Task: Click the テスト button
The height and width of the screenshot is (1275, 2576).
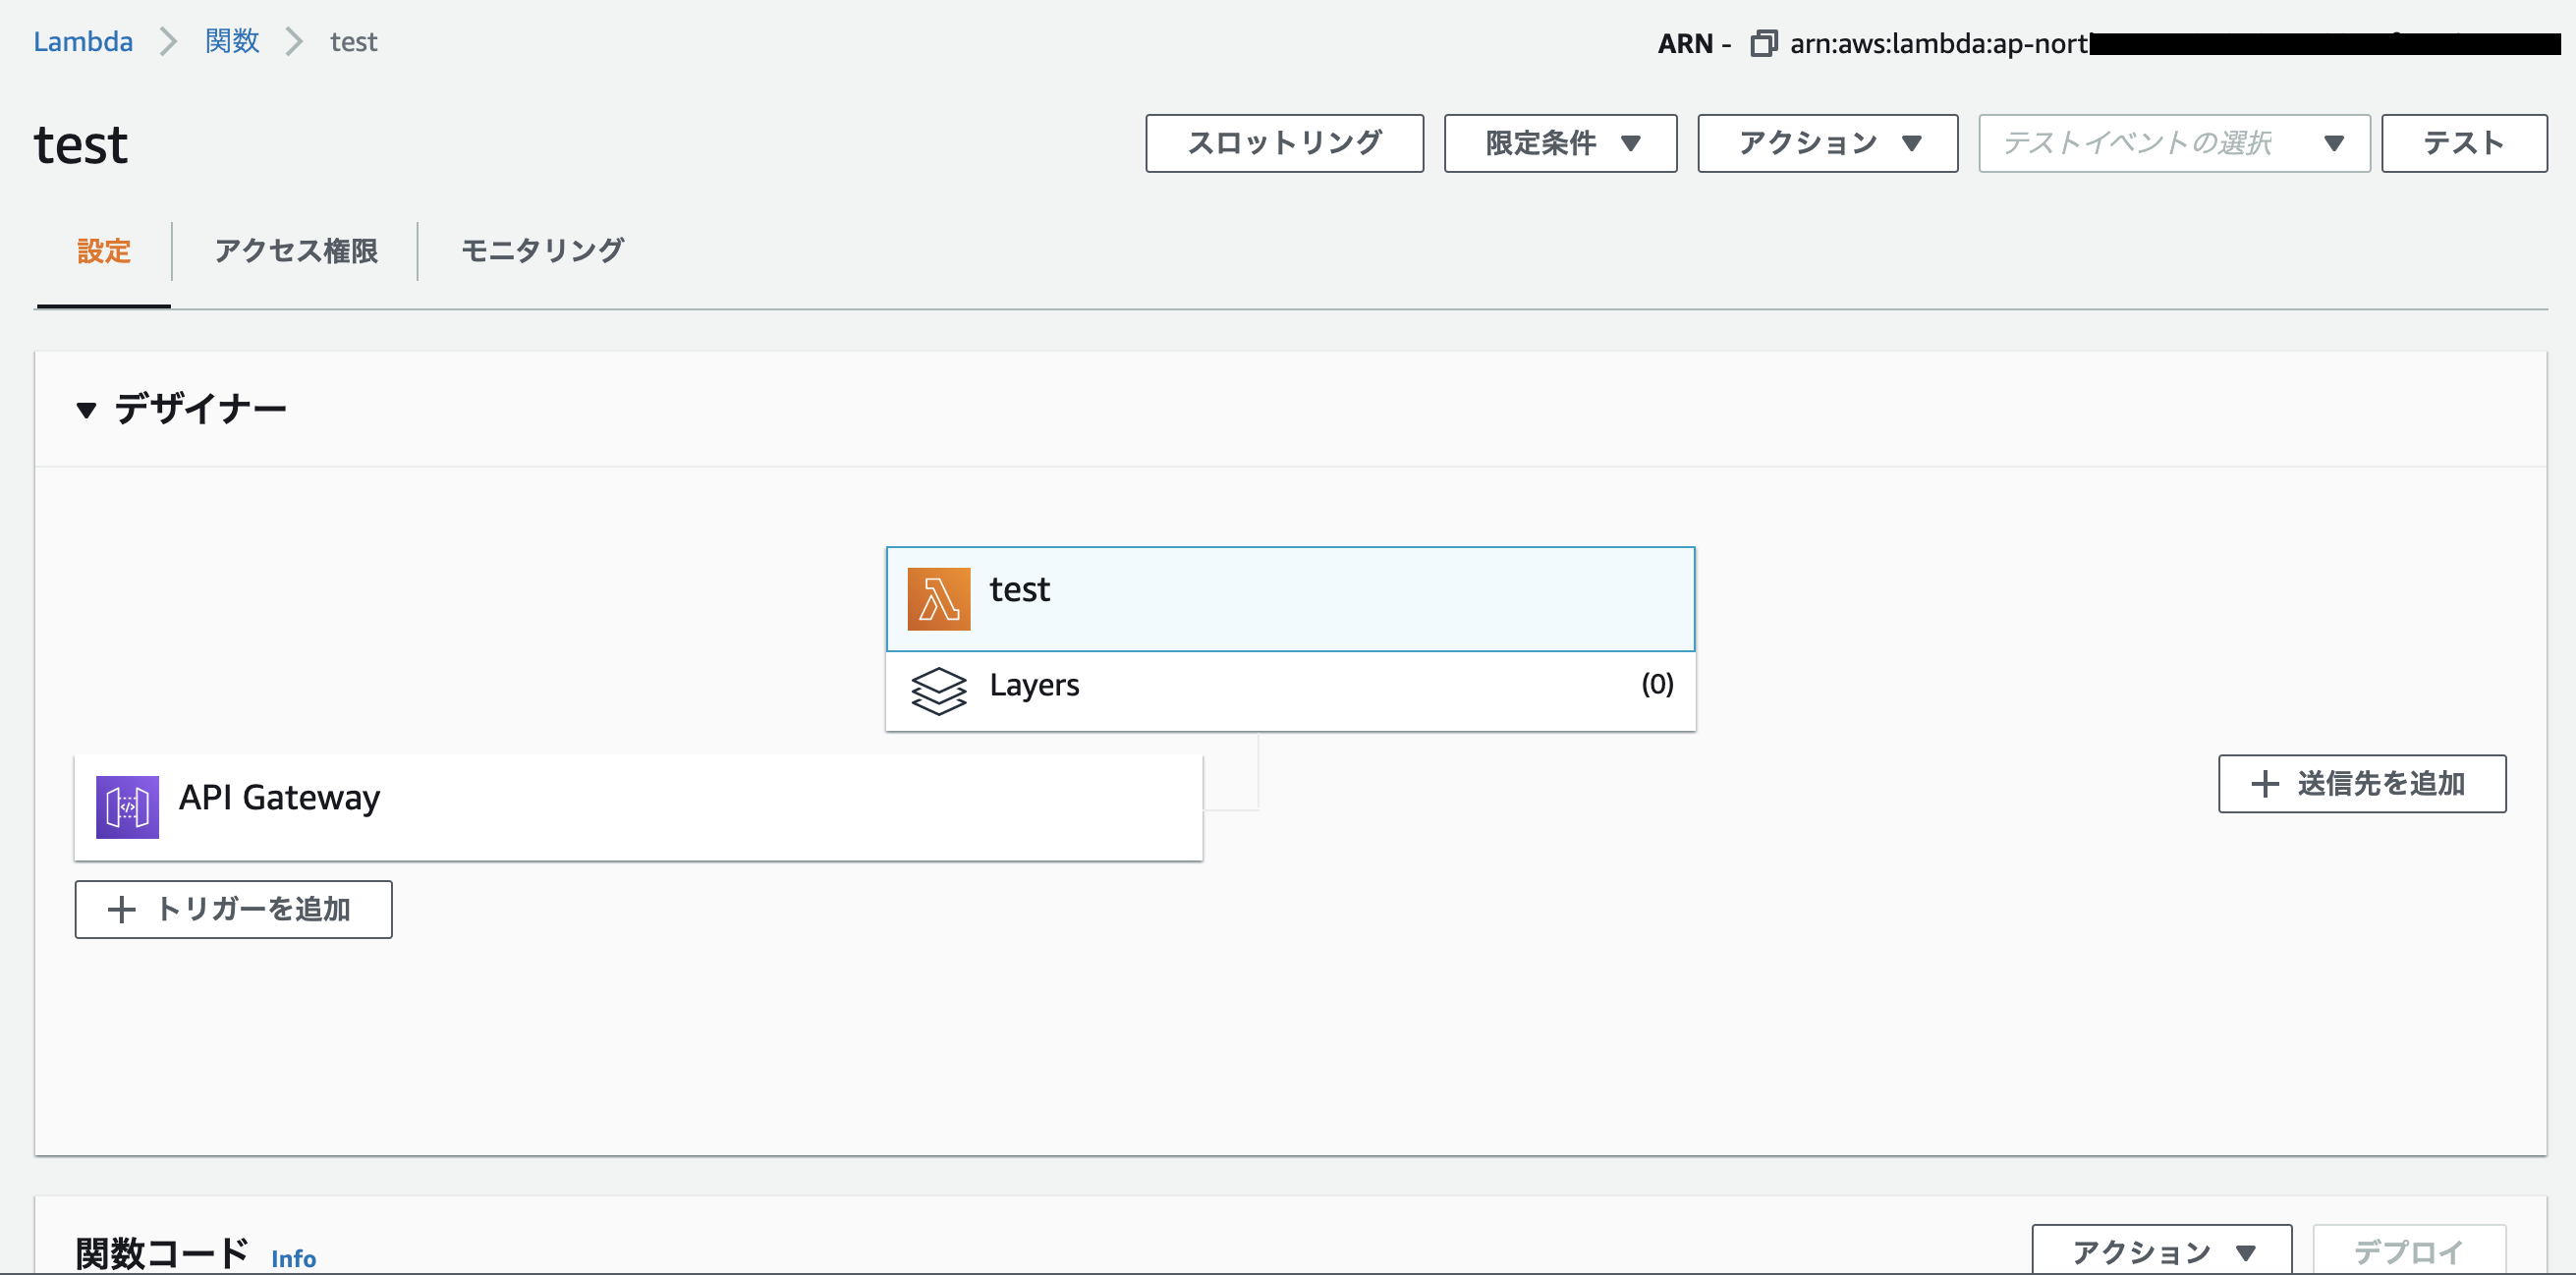Action: point(2462,143)
